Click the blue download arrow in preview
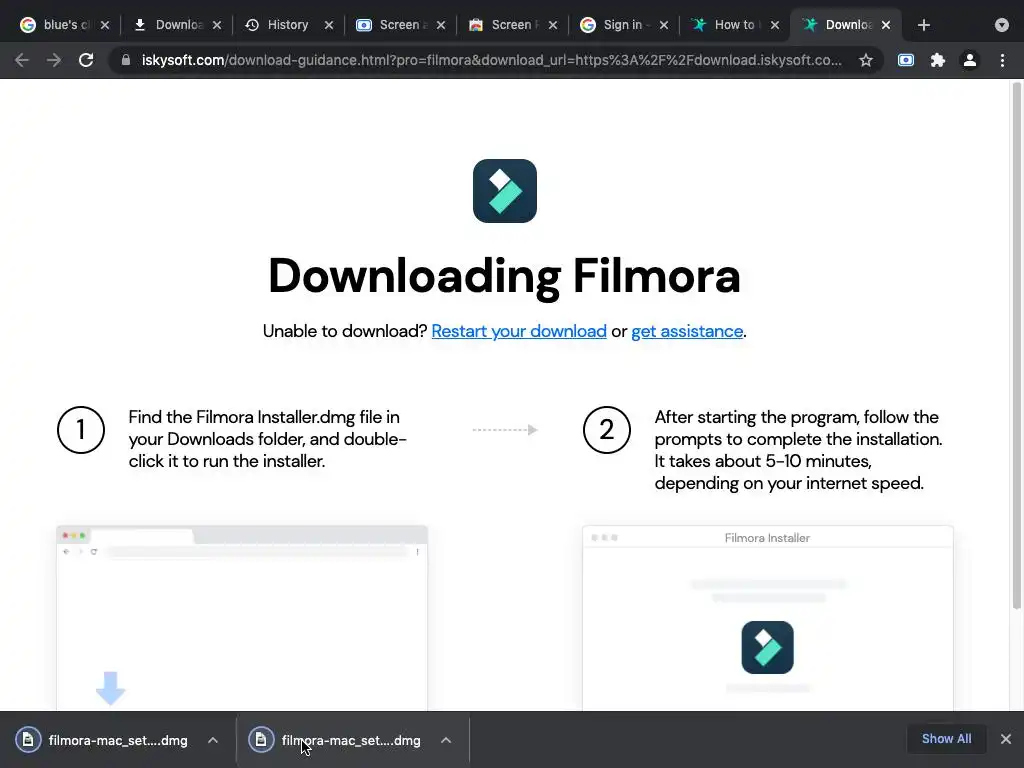1024x768 pixels. point(110,688)
